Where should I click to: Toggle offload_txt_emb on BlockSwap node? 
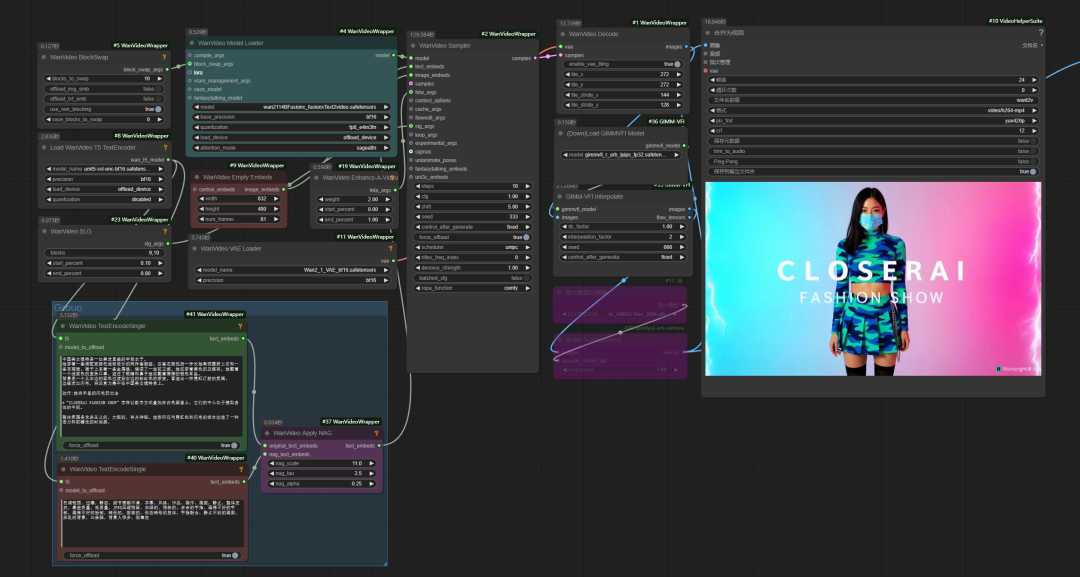(105, 98)
